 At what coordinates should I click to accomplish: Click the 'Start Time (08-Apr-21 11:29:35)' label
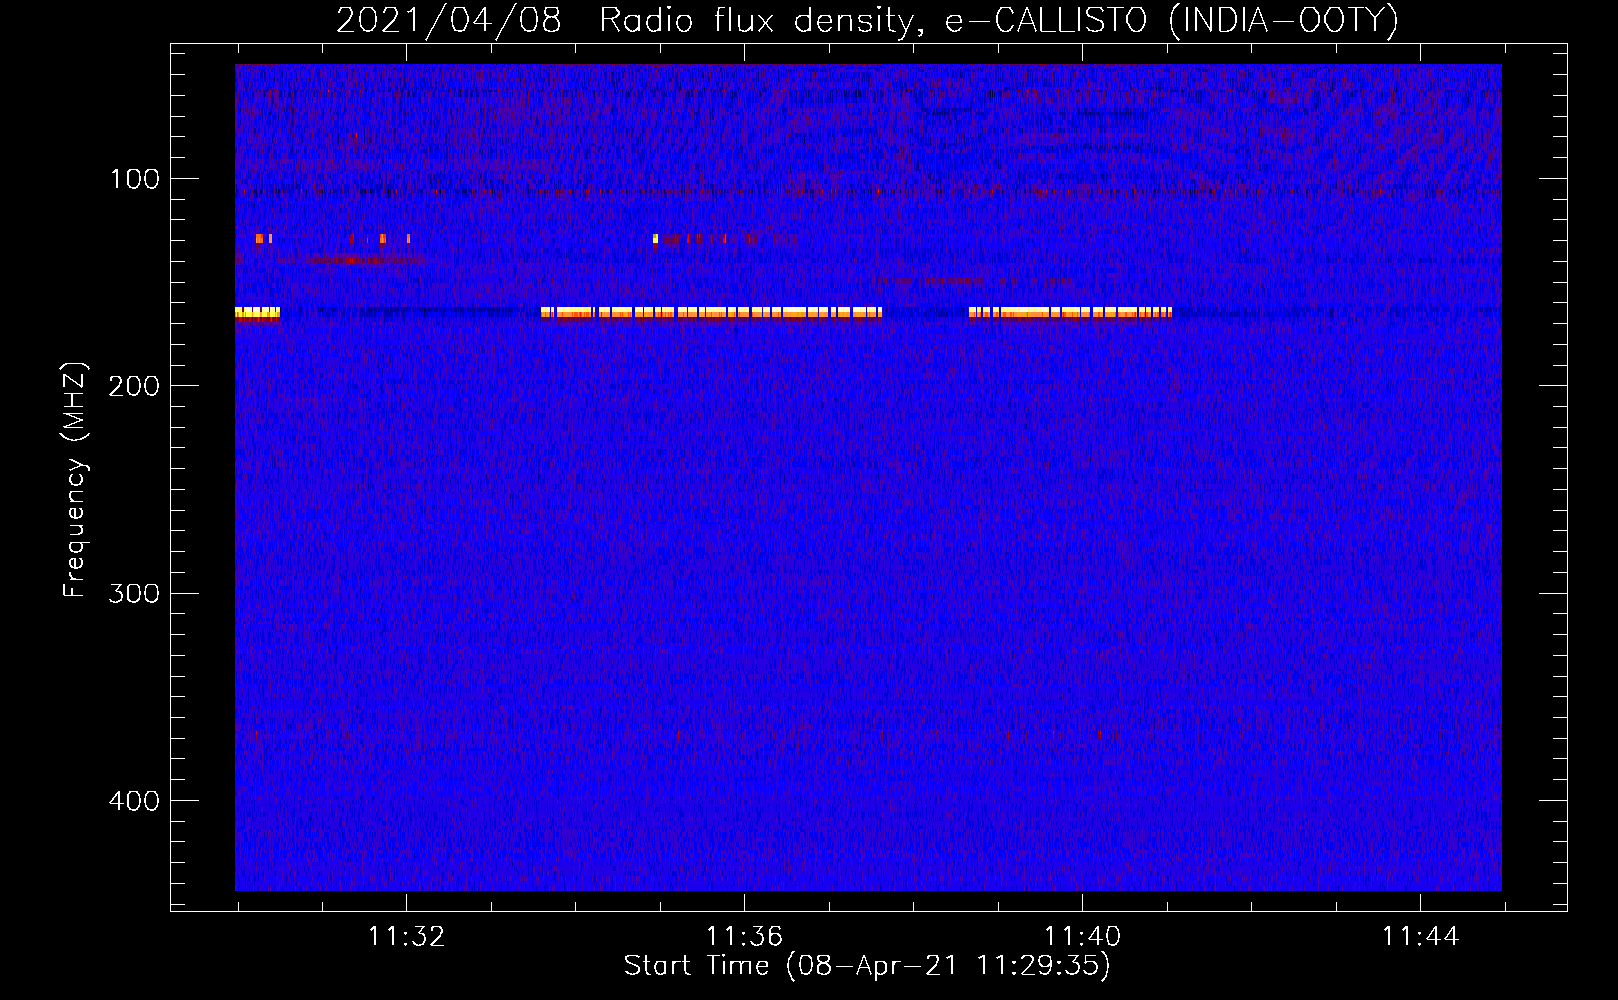coord(867,966)
